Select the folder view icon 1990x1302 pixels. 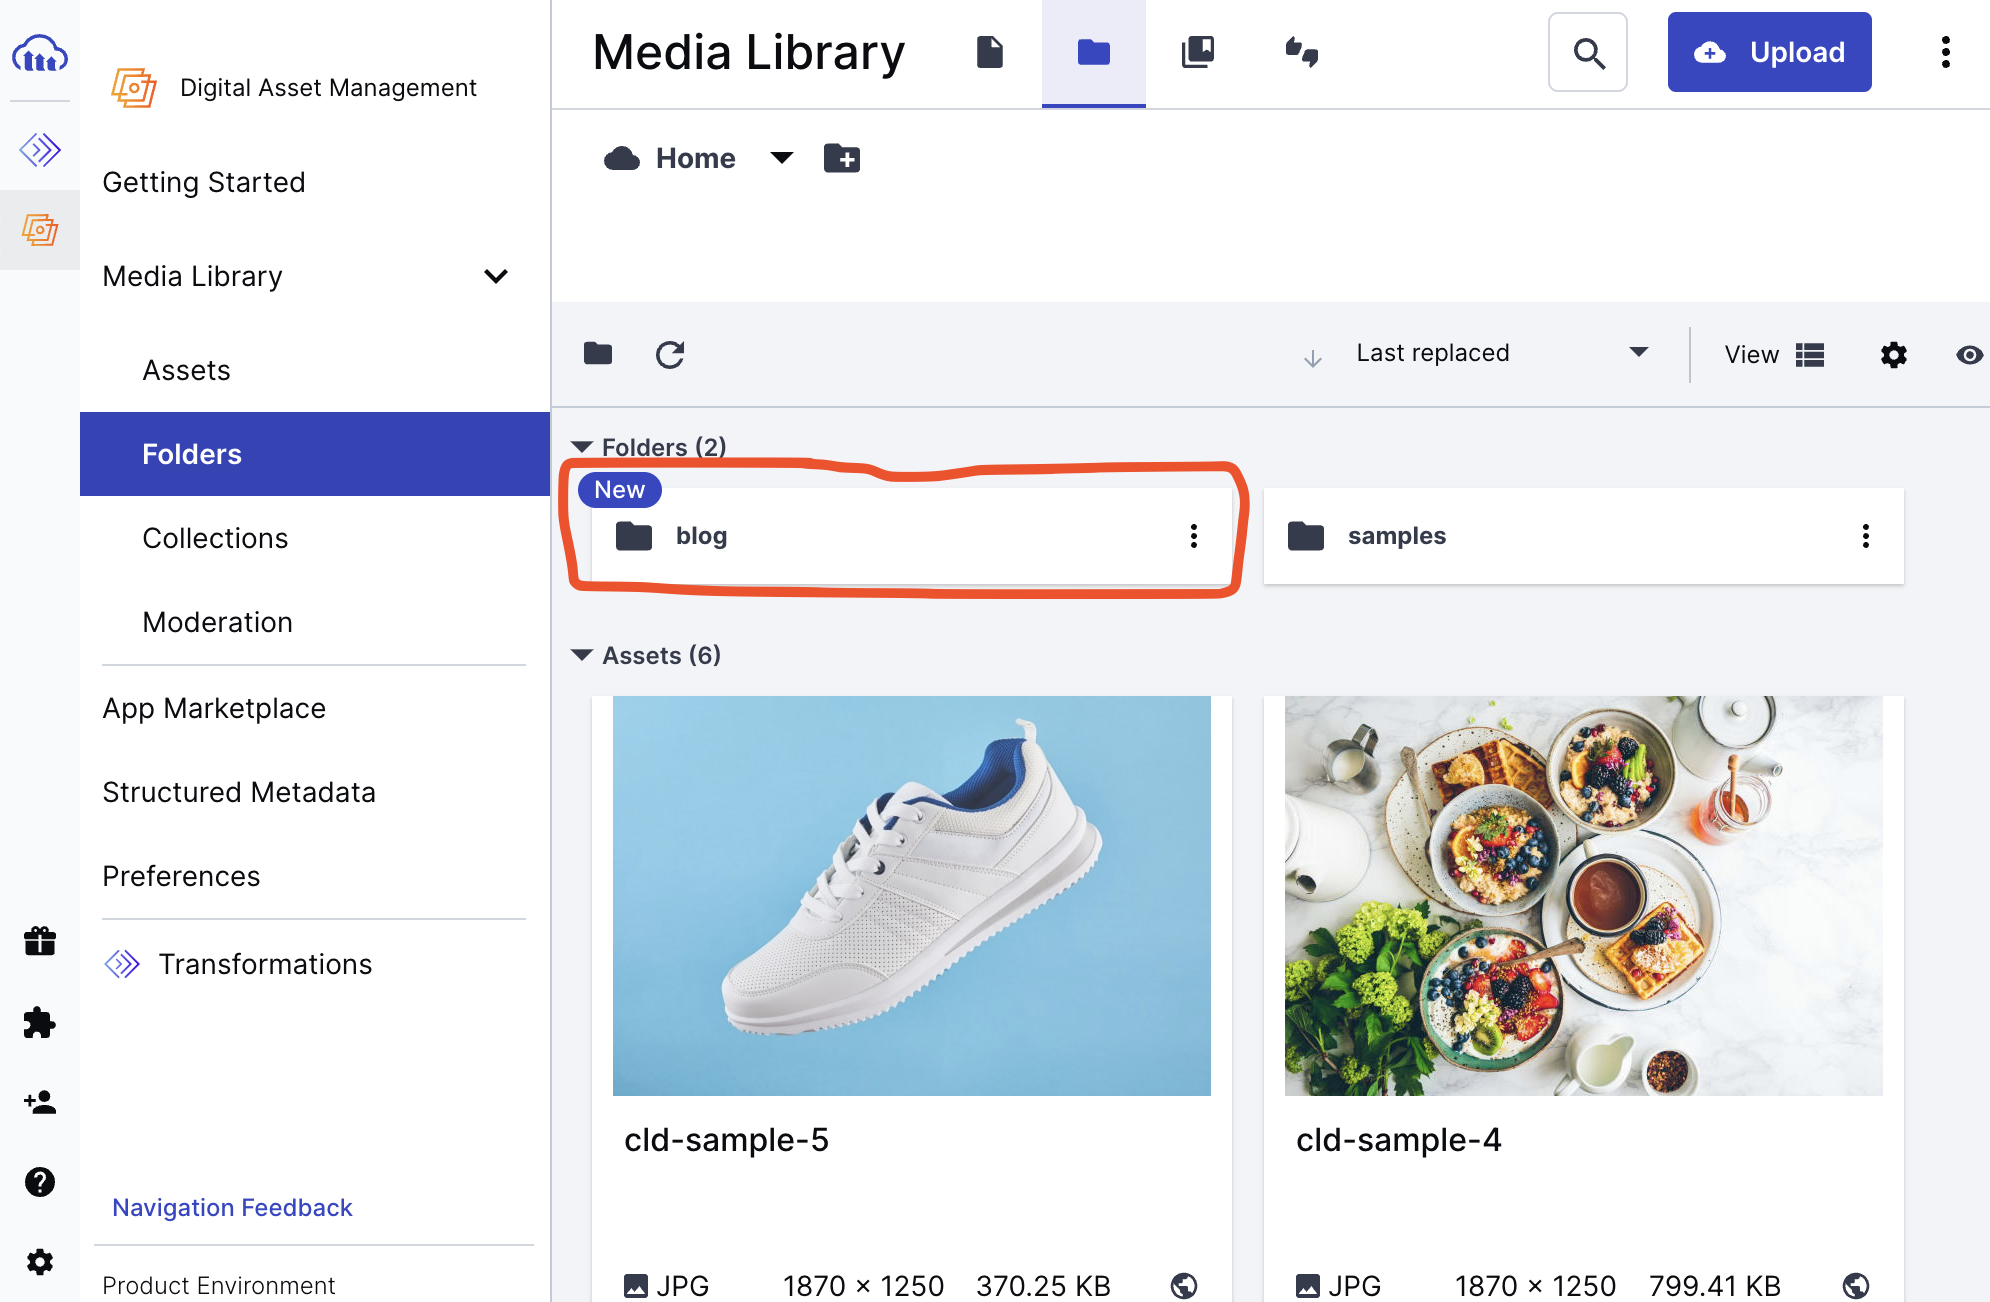pos(1094,52)
